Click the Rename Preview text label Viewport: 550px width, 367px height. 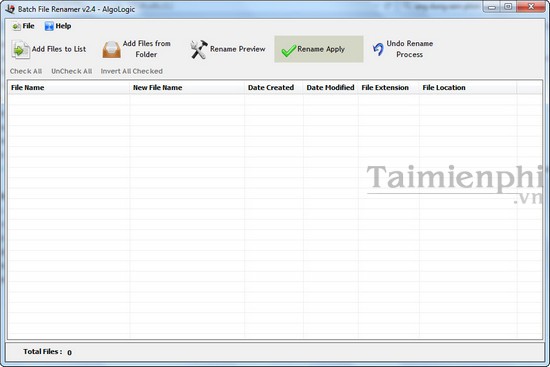tap(238, 49)
